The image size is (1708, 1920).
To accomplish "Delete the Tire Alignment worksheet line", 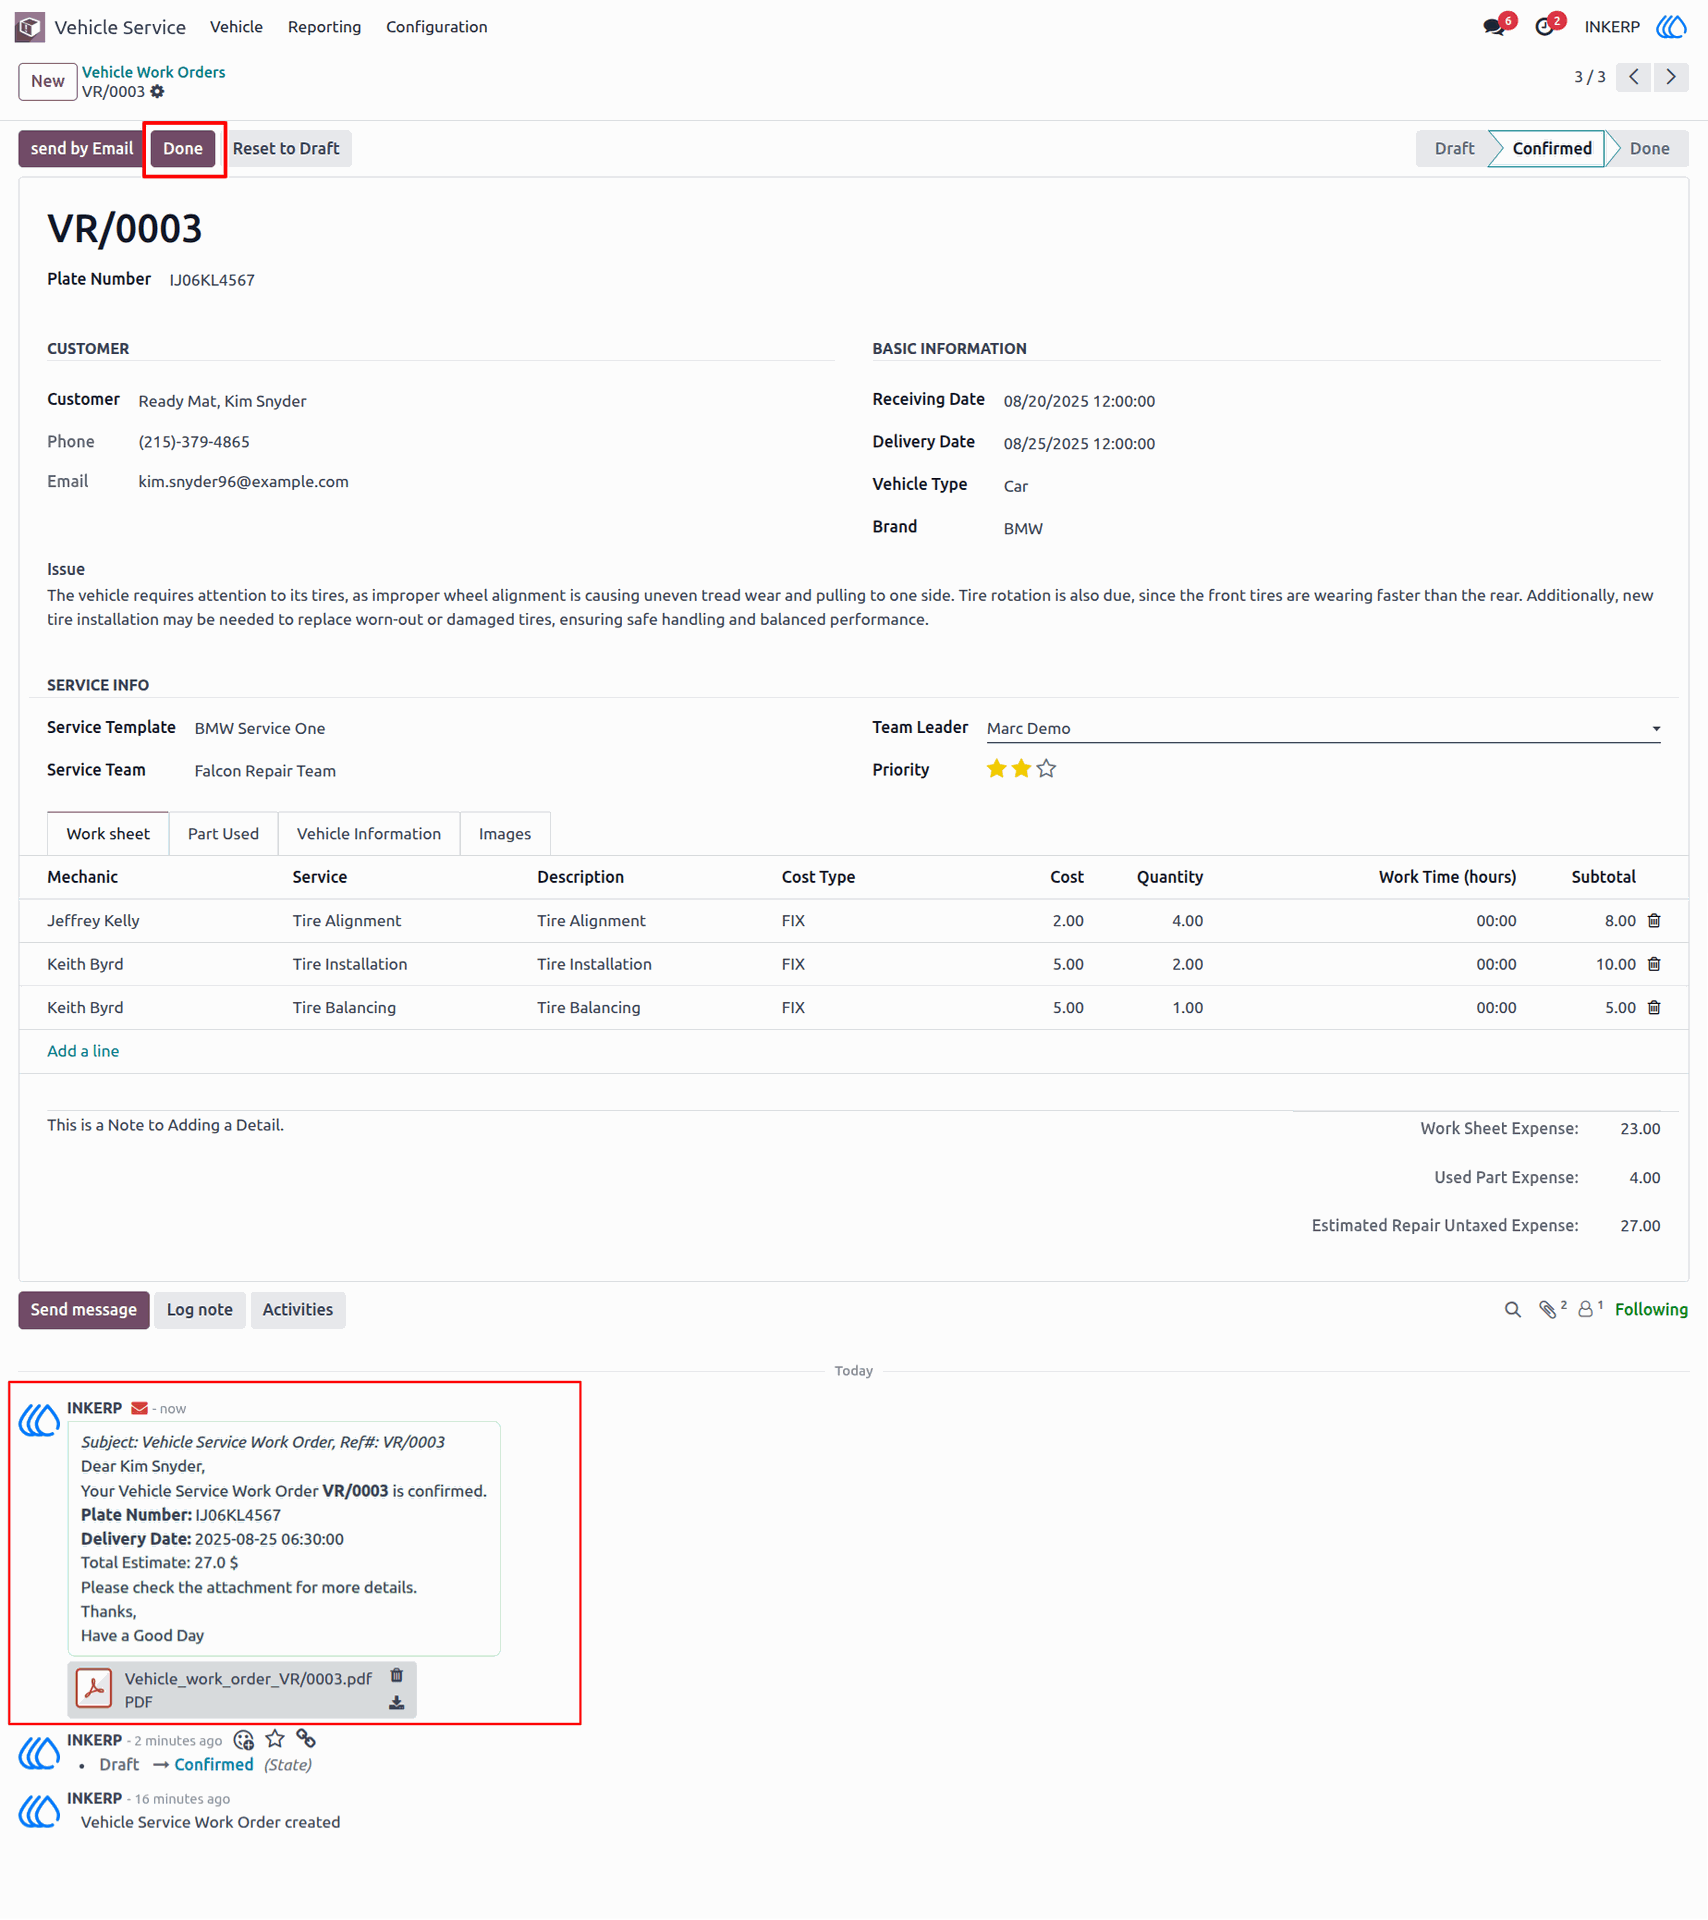I will tap(1654, 920).
